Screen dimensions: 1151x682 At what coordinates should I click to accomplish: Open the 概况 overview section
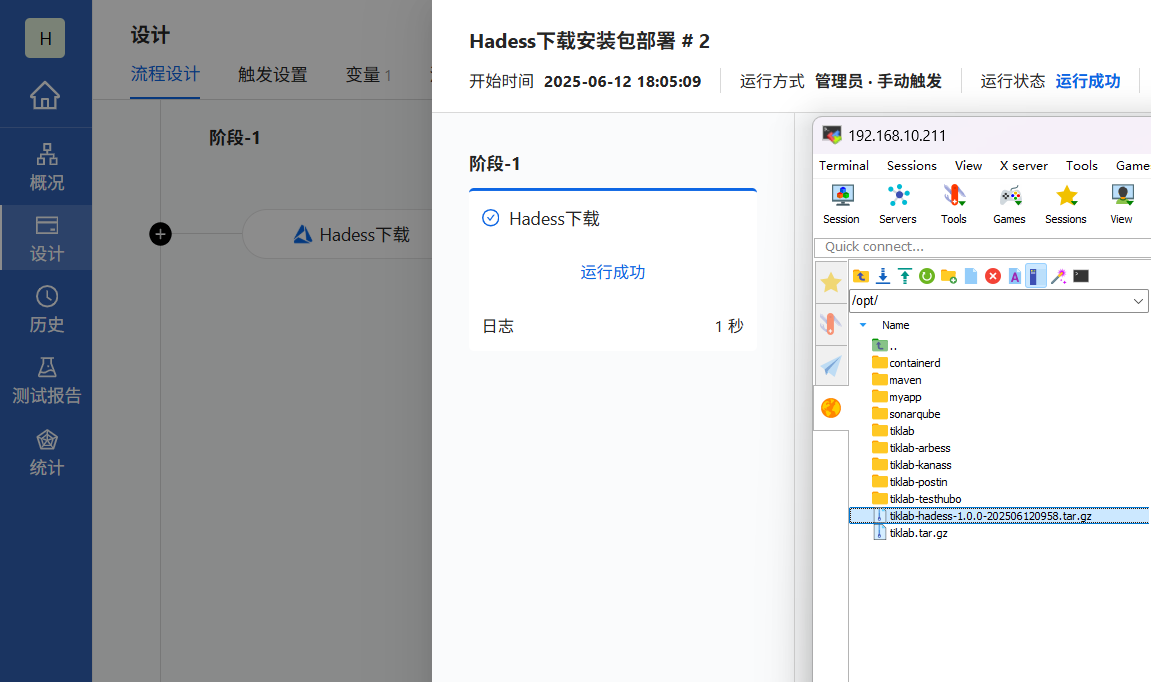tap(46, 167)
